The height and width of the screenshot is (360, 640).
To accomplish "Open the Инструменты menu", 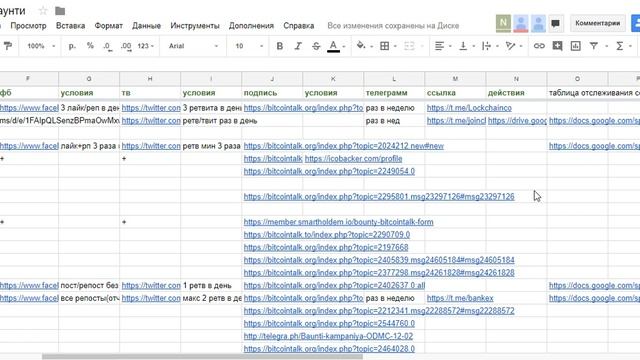I will pos(195,26).
